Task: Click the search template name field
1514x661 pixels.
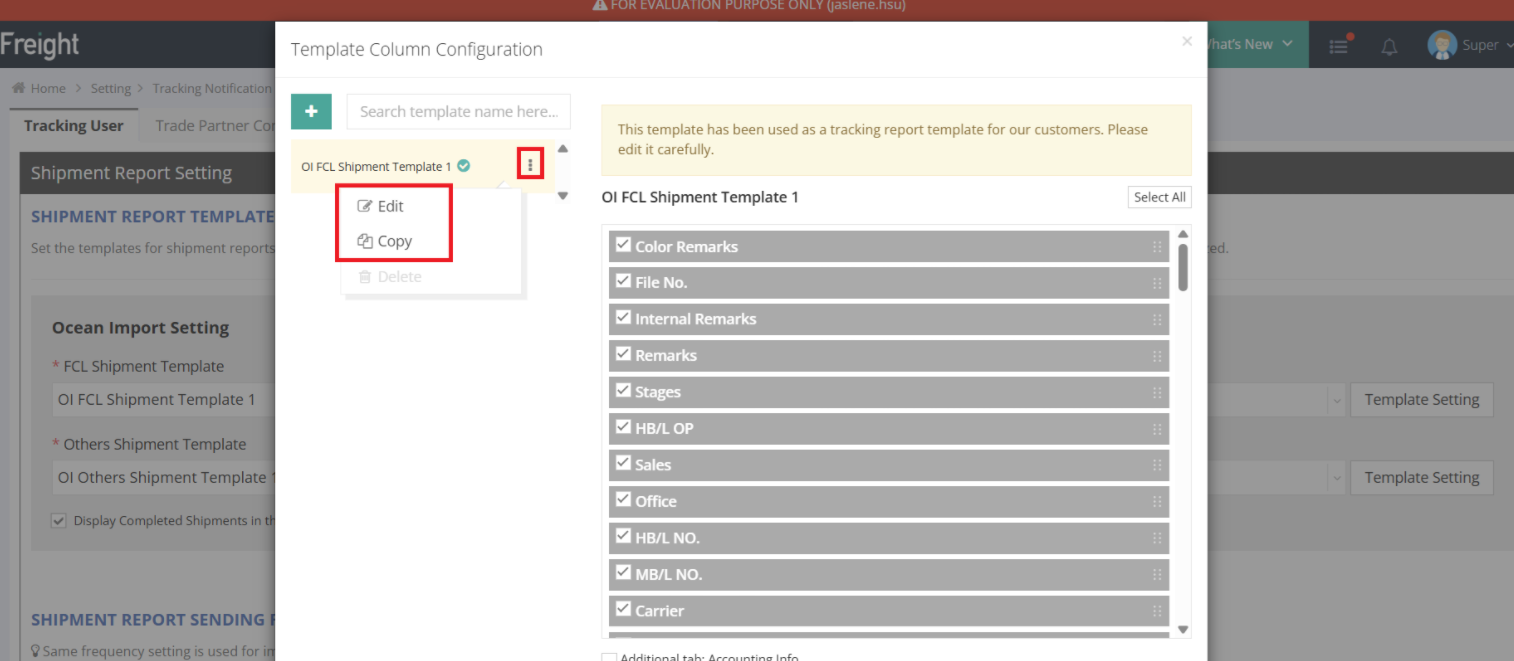Action: [x=458, y=112]
